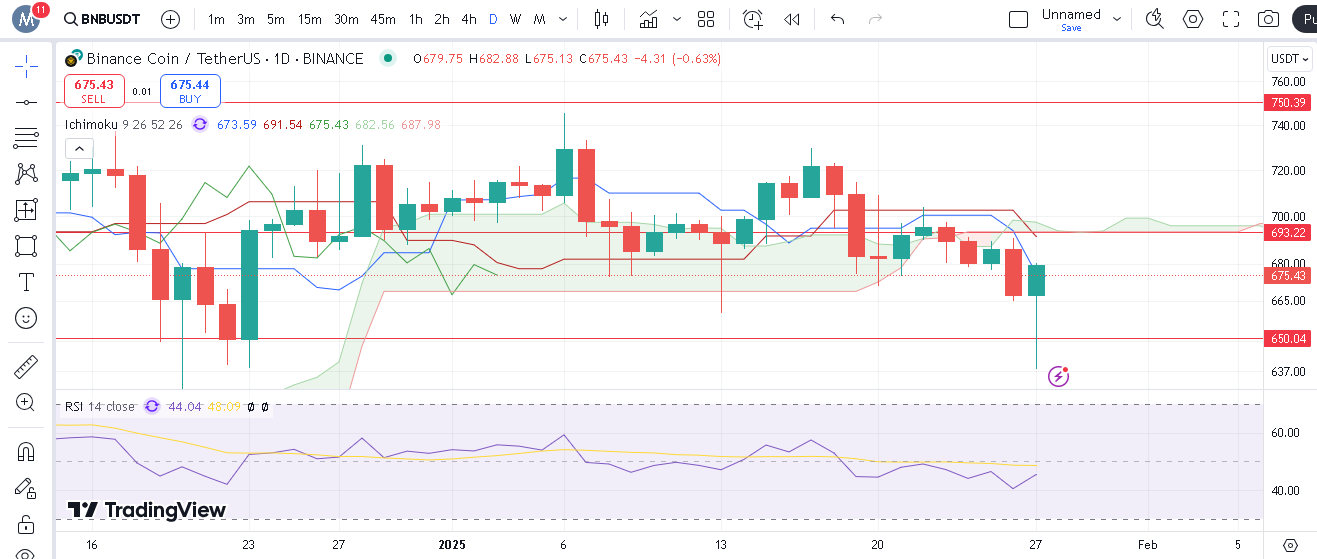Open symbol search for BNBUSDT
Viewport: 1317px width, 559px height.
[x=101, y=19]
